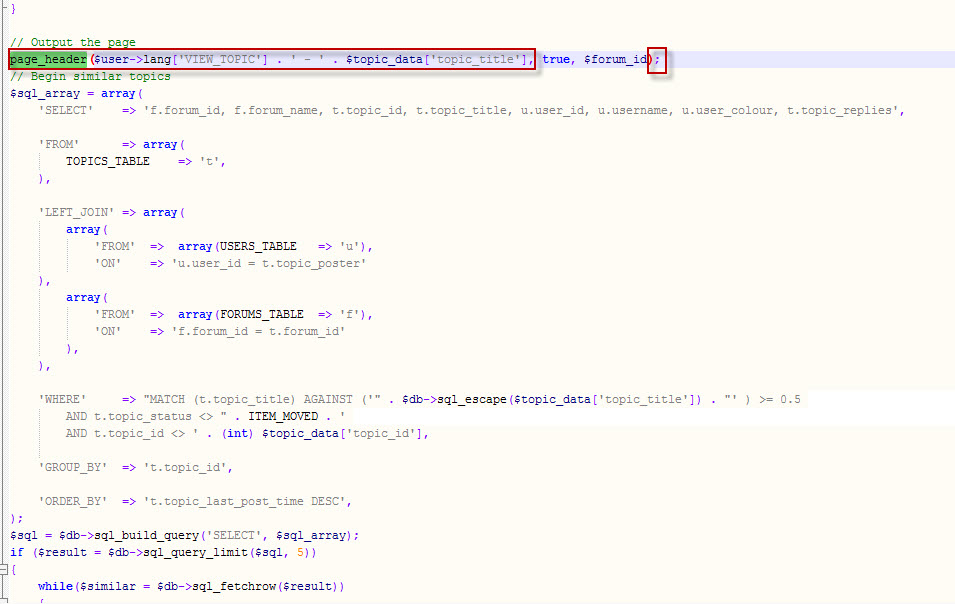Click the 'ORDER_BY' array key

(x=72, y=502)
